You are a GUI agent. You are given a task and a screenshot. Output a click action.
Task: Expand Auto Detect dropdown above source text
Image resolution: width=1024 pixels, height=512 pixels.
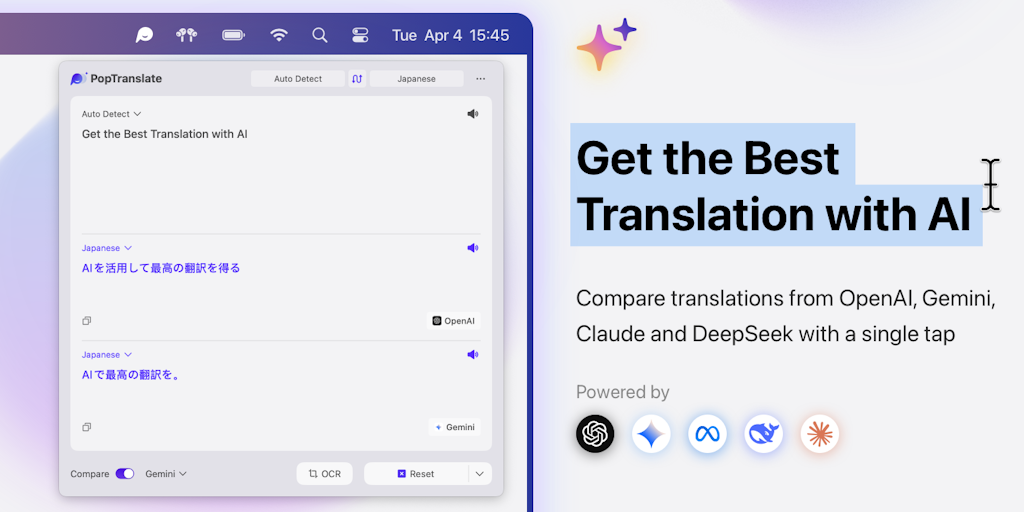pyautogui.click(x=111, y=114)
